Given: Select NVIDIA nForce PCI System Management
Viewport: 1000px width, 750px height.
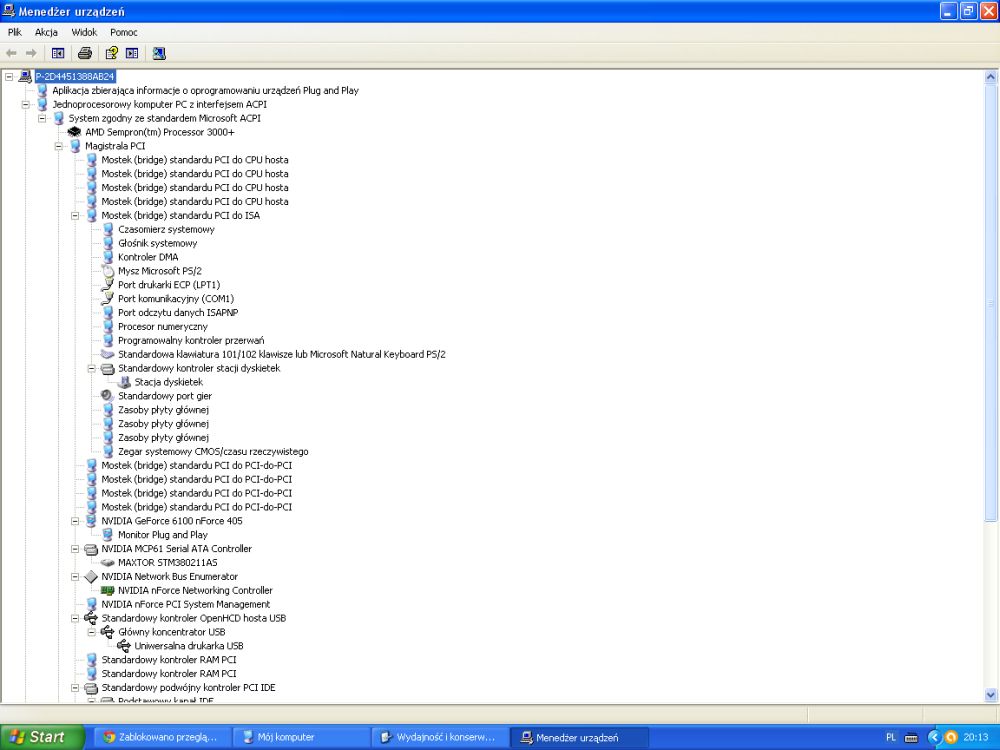Looking at the screenshot, I should pos(186,605).
